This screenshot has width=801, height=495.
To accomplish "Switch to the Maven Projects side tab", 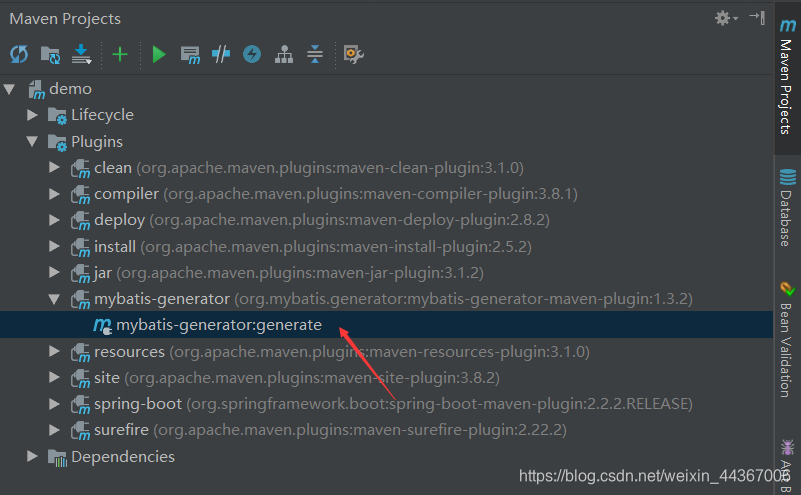I will [x=787, y=77].
